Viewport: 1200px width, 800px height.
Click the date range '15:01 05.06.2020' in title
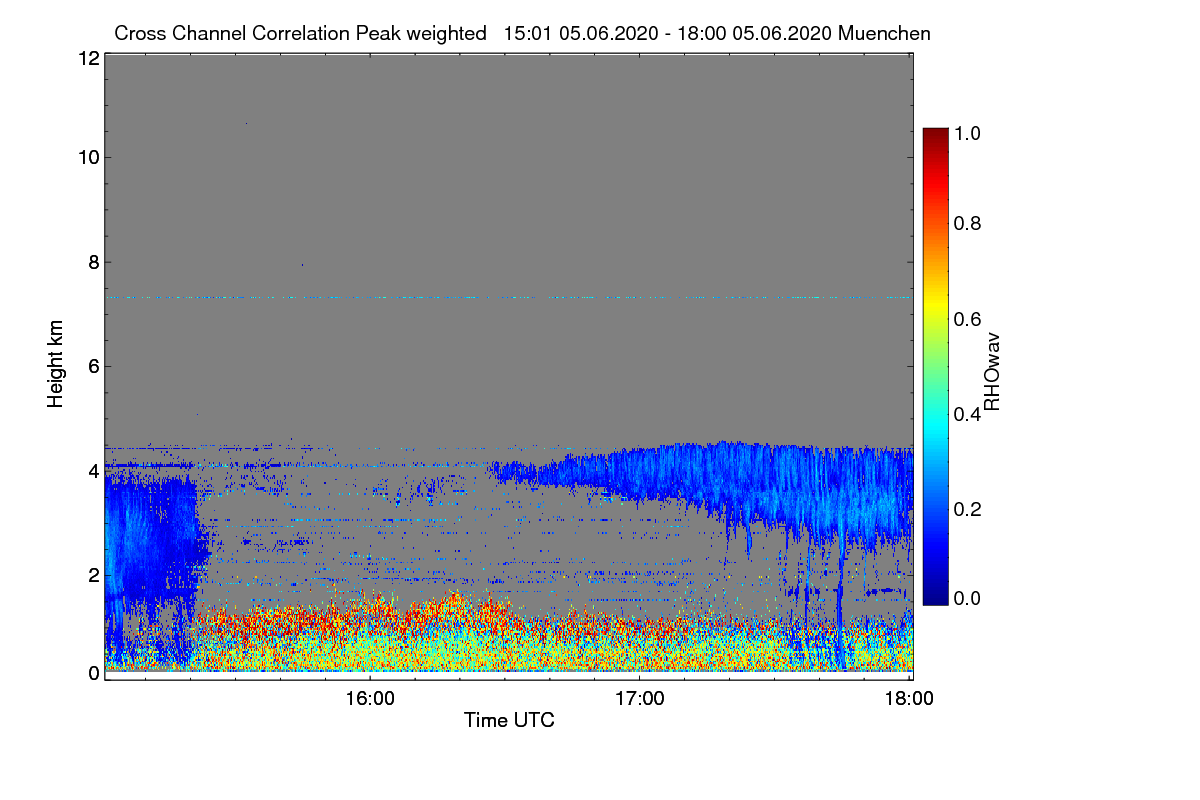(x=581, y=33)
